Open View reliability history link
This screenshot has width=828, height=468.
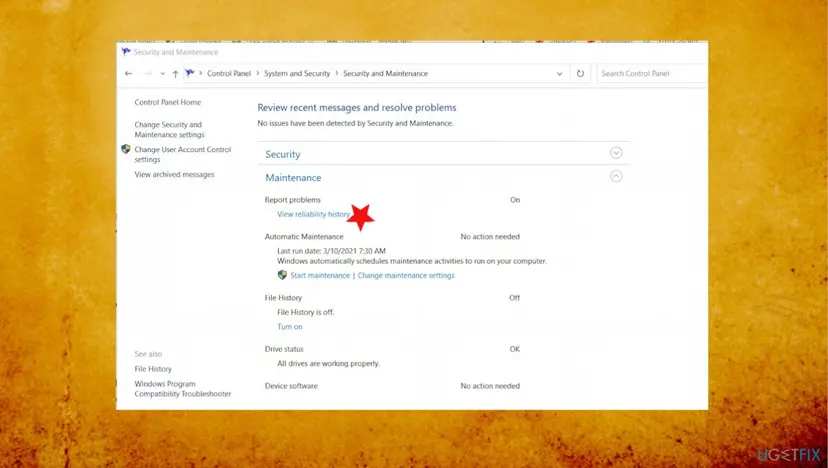coord(314,214)
